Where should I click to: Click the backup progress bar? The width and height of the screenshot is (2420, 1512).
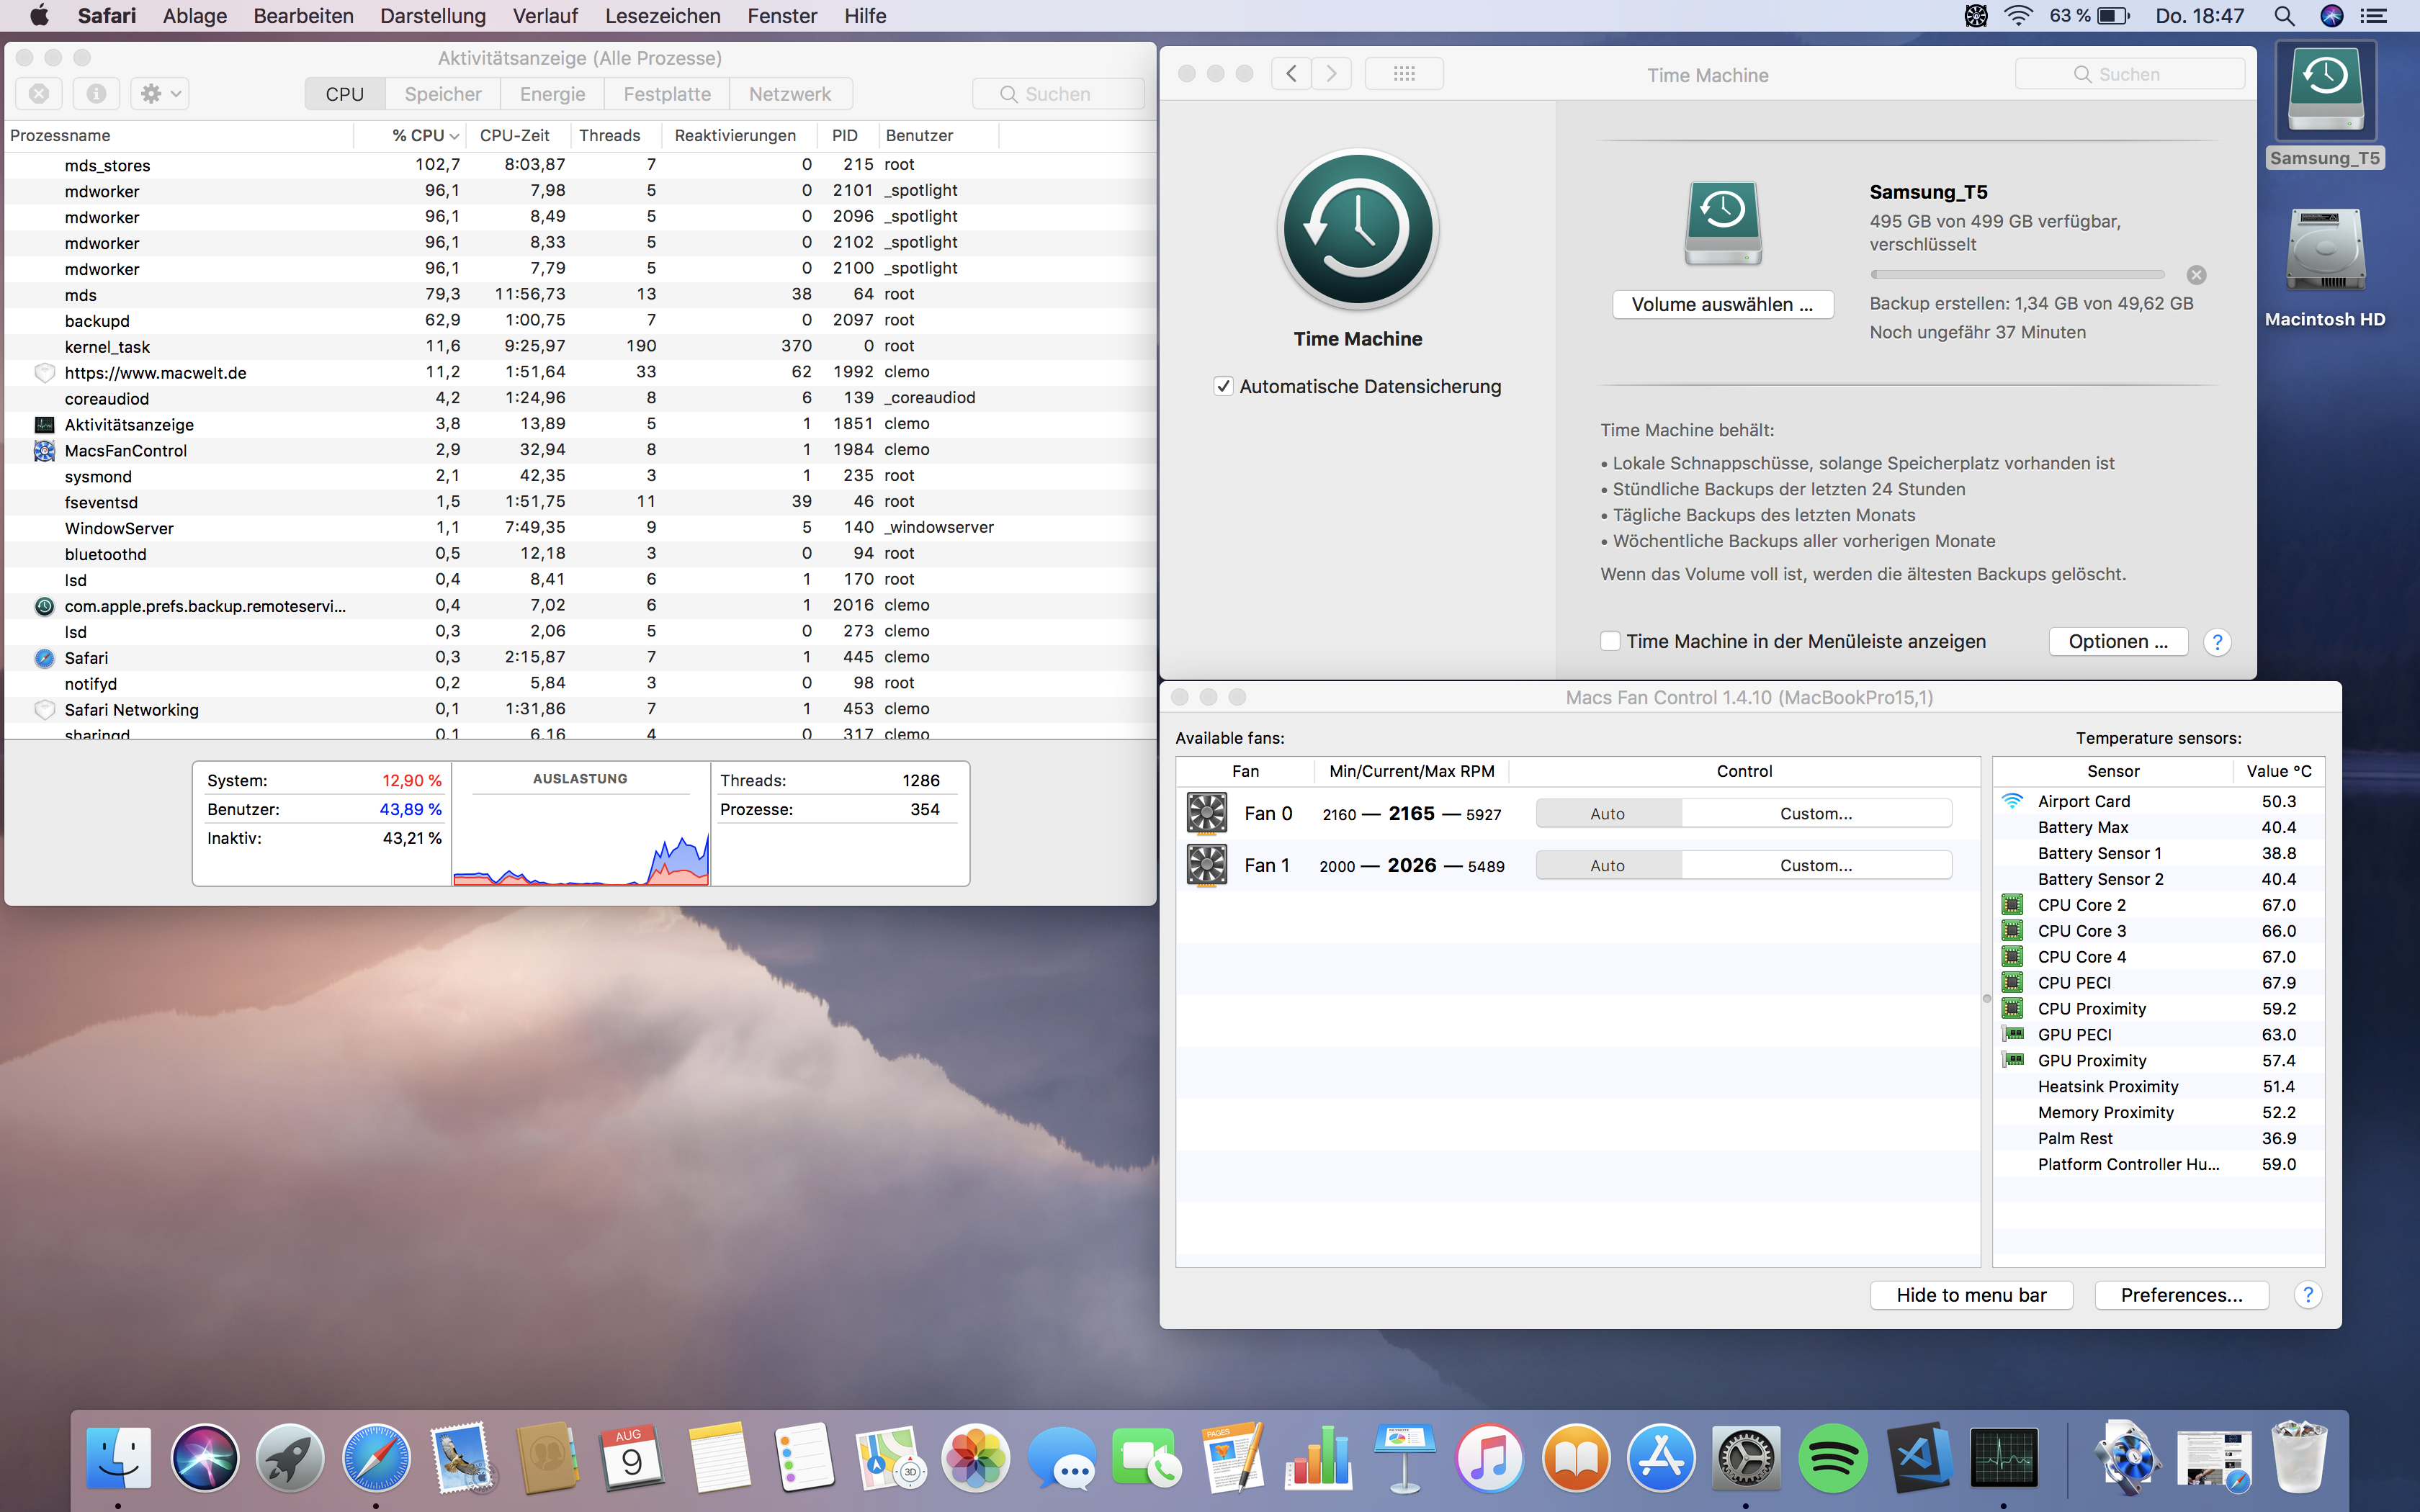(x=2017, y=275)
